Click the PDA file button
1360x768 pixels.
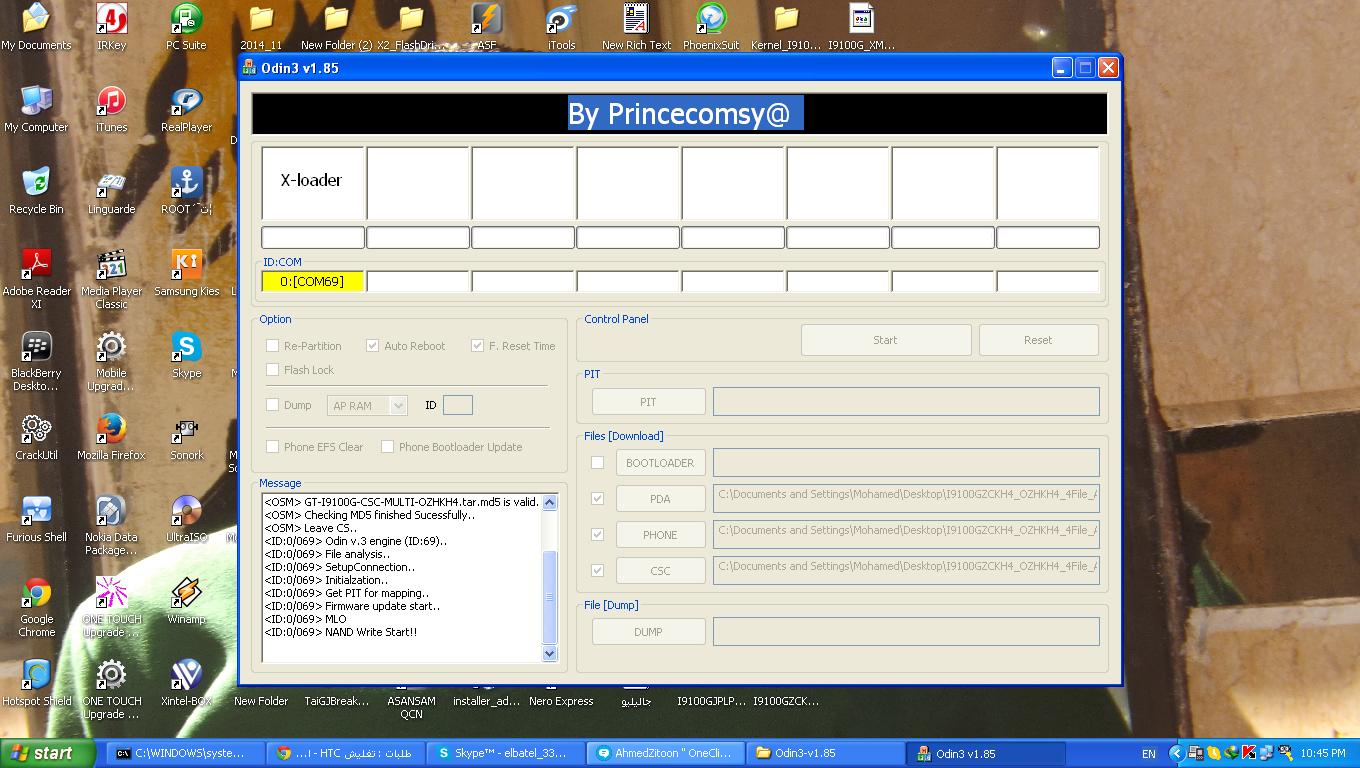point(660,499)
